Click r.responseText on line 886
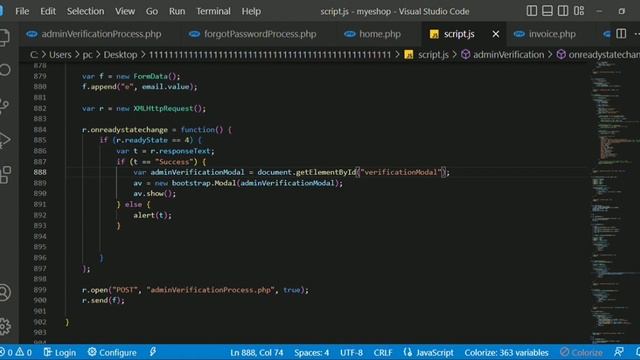This screenshot has height=360, width=640. coord(180,151)
